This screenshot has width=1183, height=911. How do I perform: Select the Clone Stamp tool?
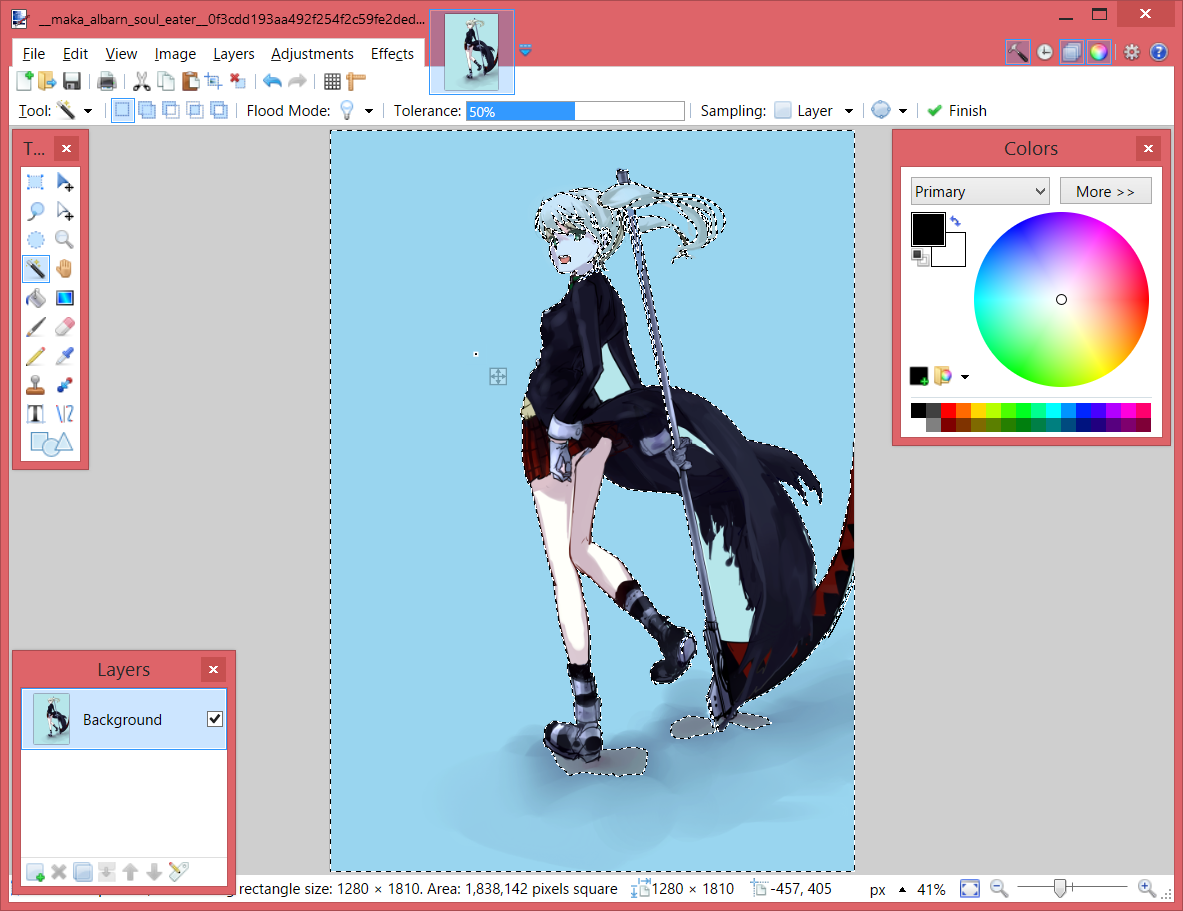coord(35,385)
